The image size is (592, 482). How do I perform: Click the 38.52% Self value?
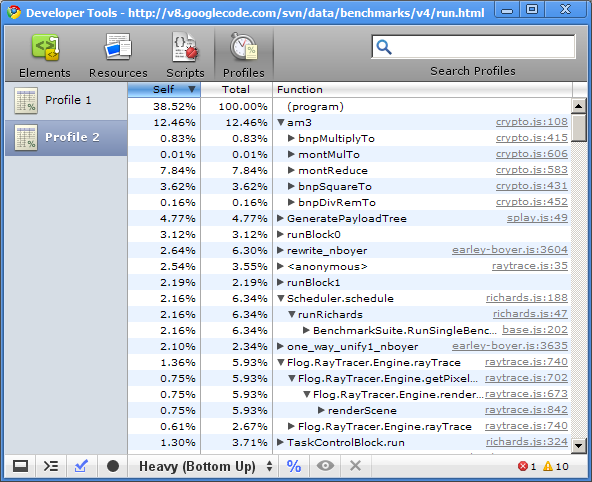tap(174, 107)
